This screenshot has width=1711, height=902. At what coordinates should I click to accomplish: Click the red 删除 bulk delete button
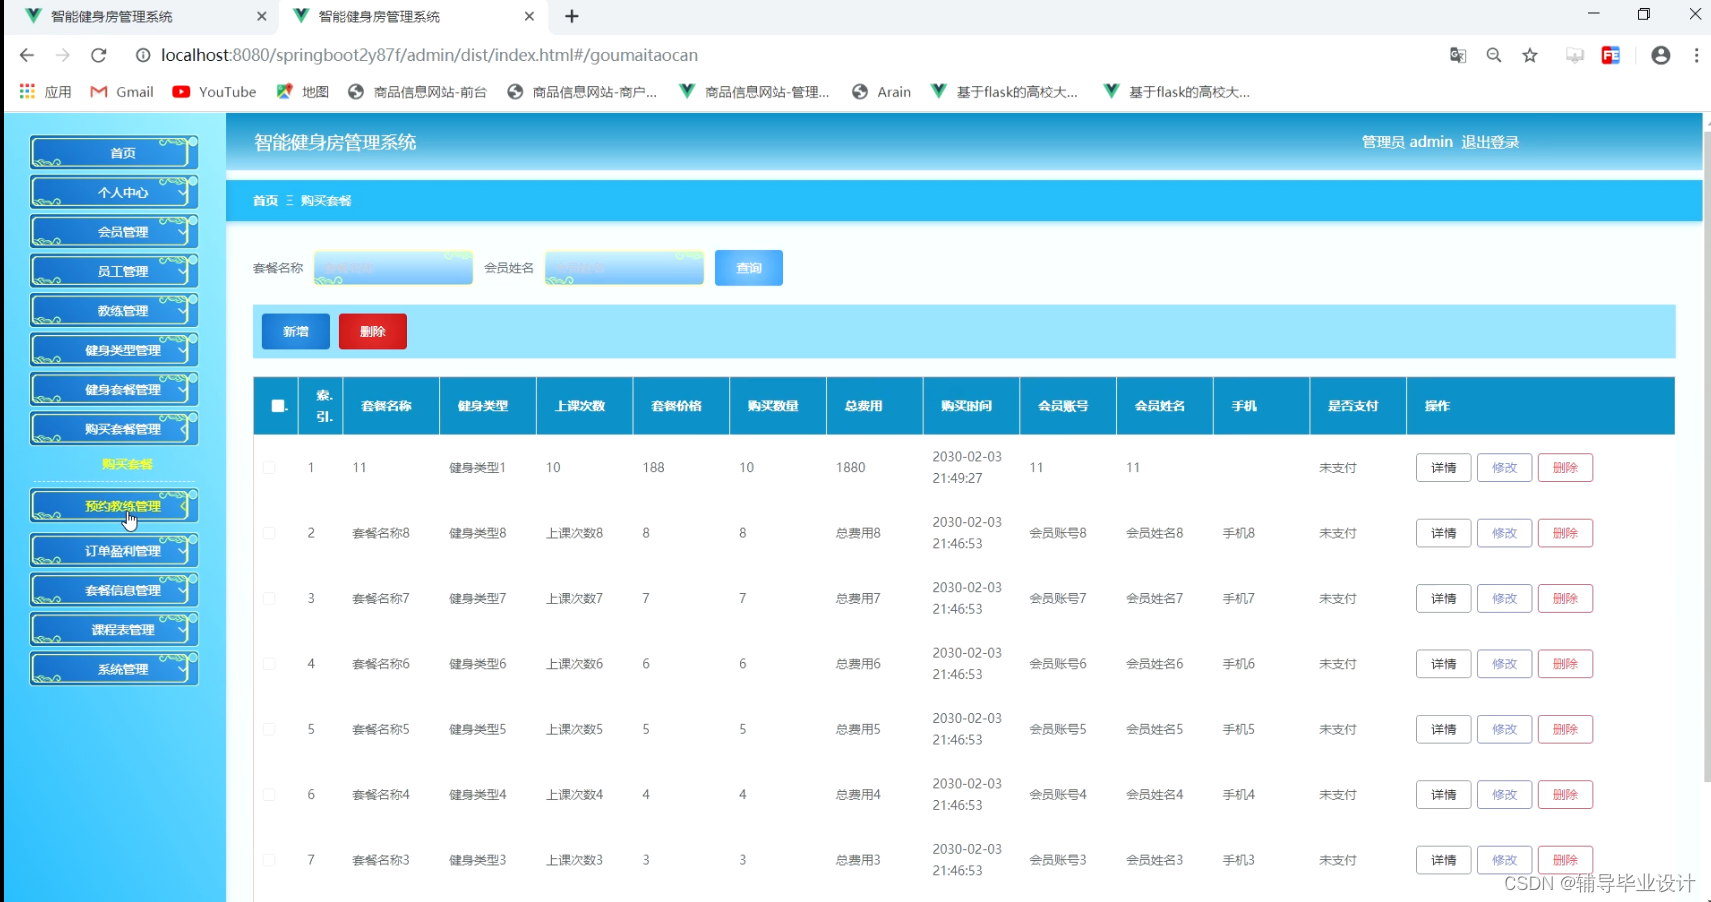click(373, 331)
